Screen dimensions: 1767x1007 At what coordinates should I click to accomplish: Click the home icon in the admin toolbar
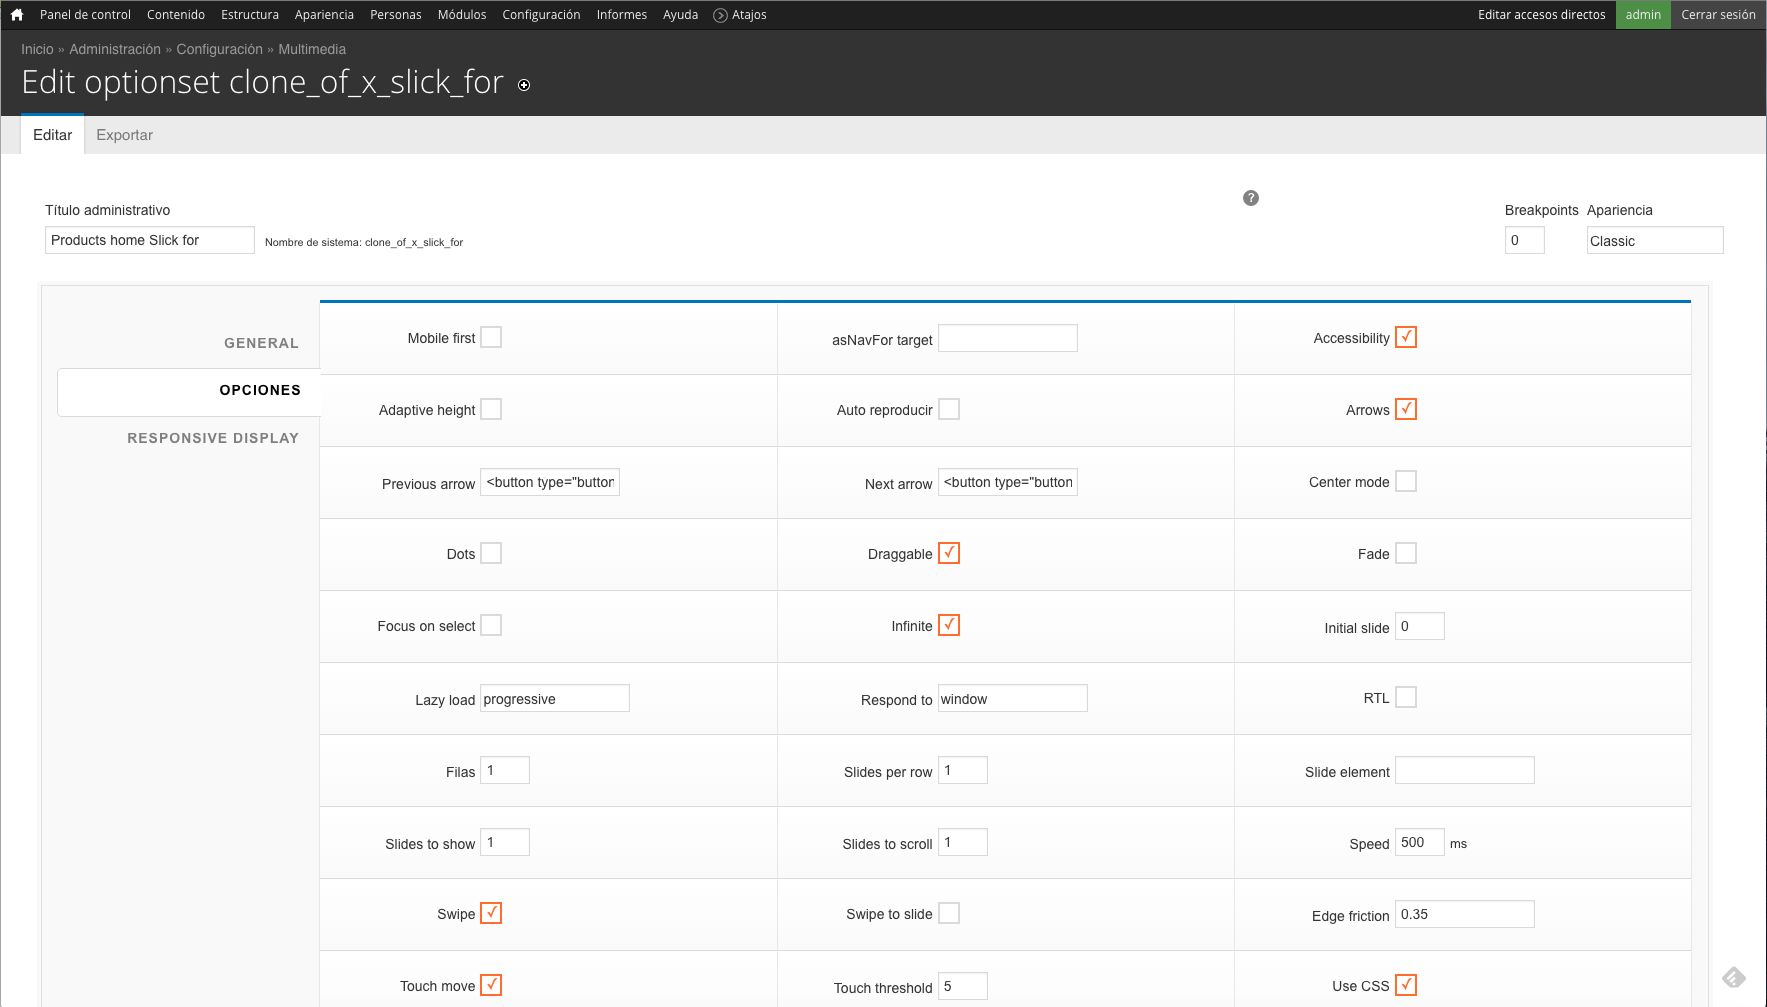pos(15,14)
